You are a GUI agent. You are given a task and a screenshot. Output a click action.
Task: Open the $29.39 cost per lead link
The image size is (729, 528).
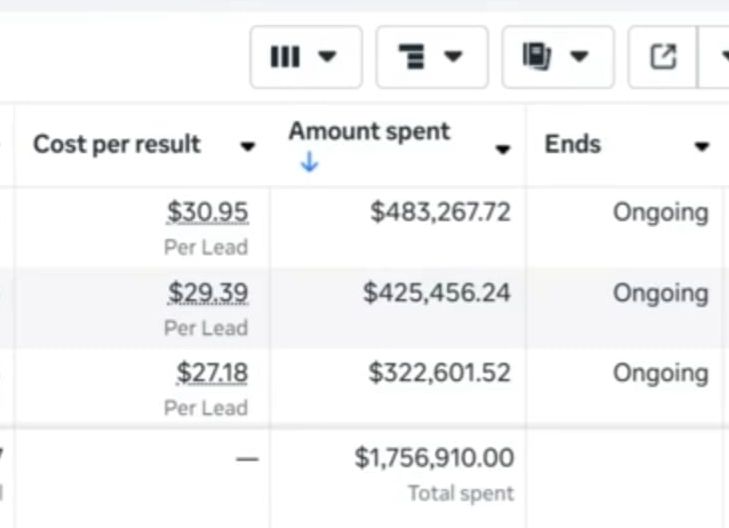(x=207, y=293)
